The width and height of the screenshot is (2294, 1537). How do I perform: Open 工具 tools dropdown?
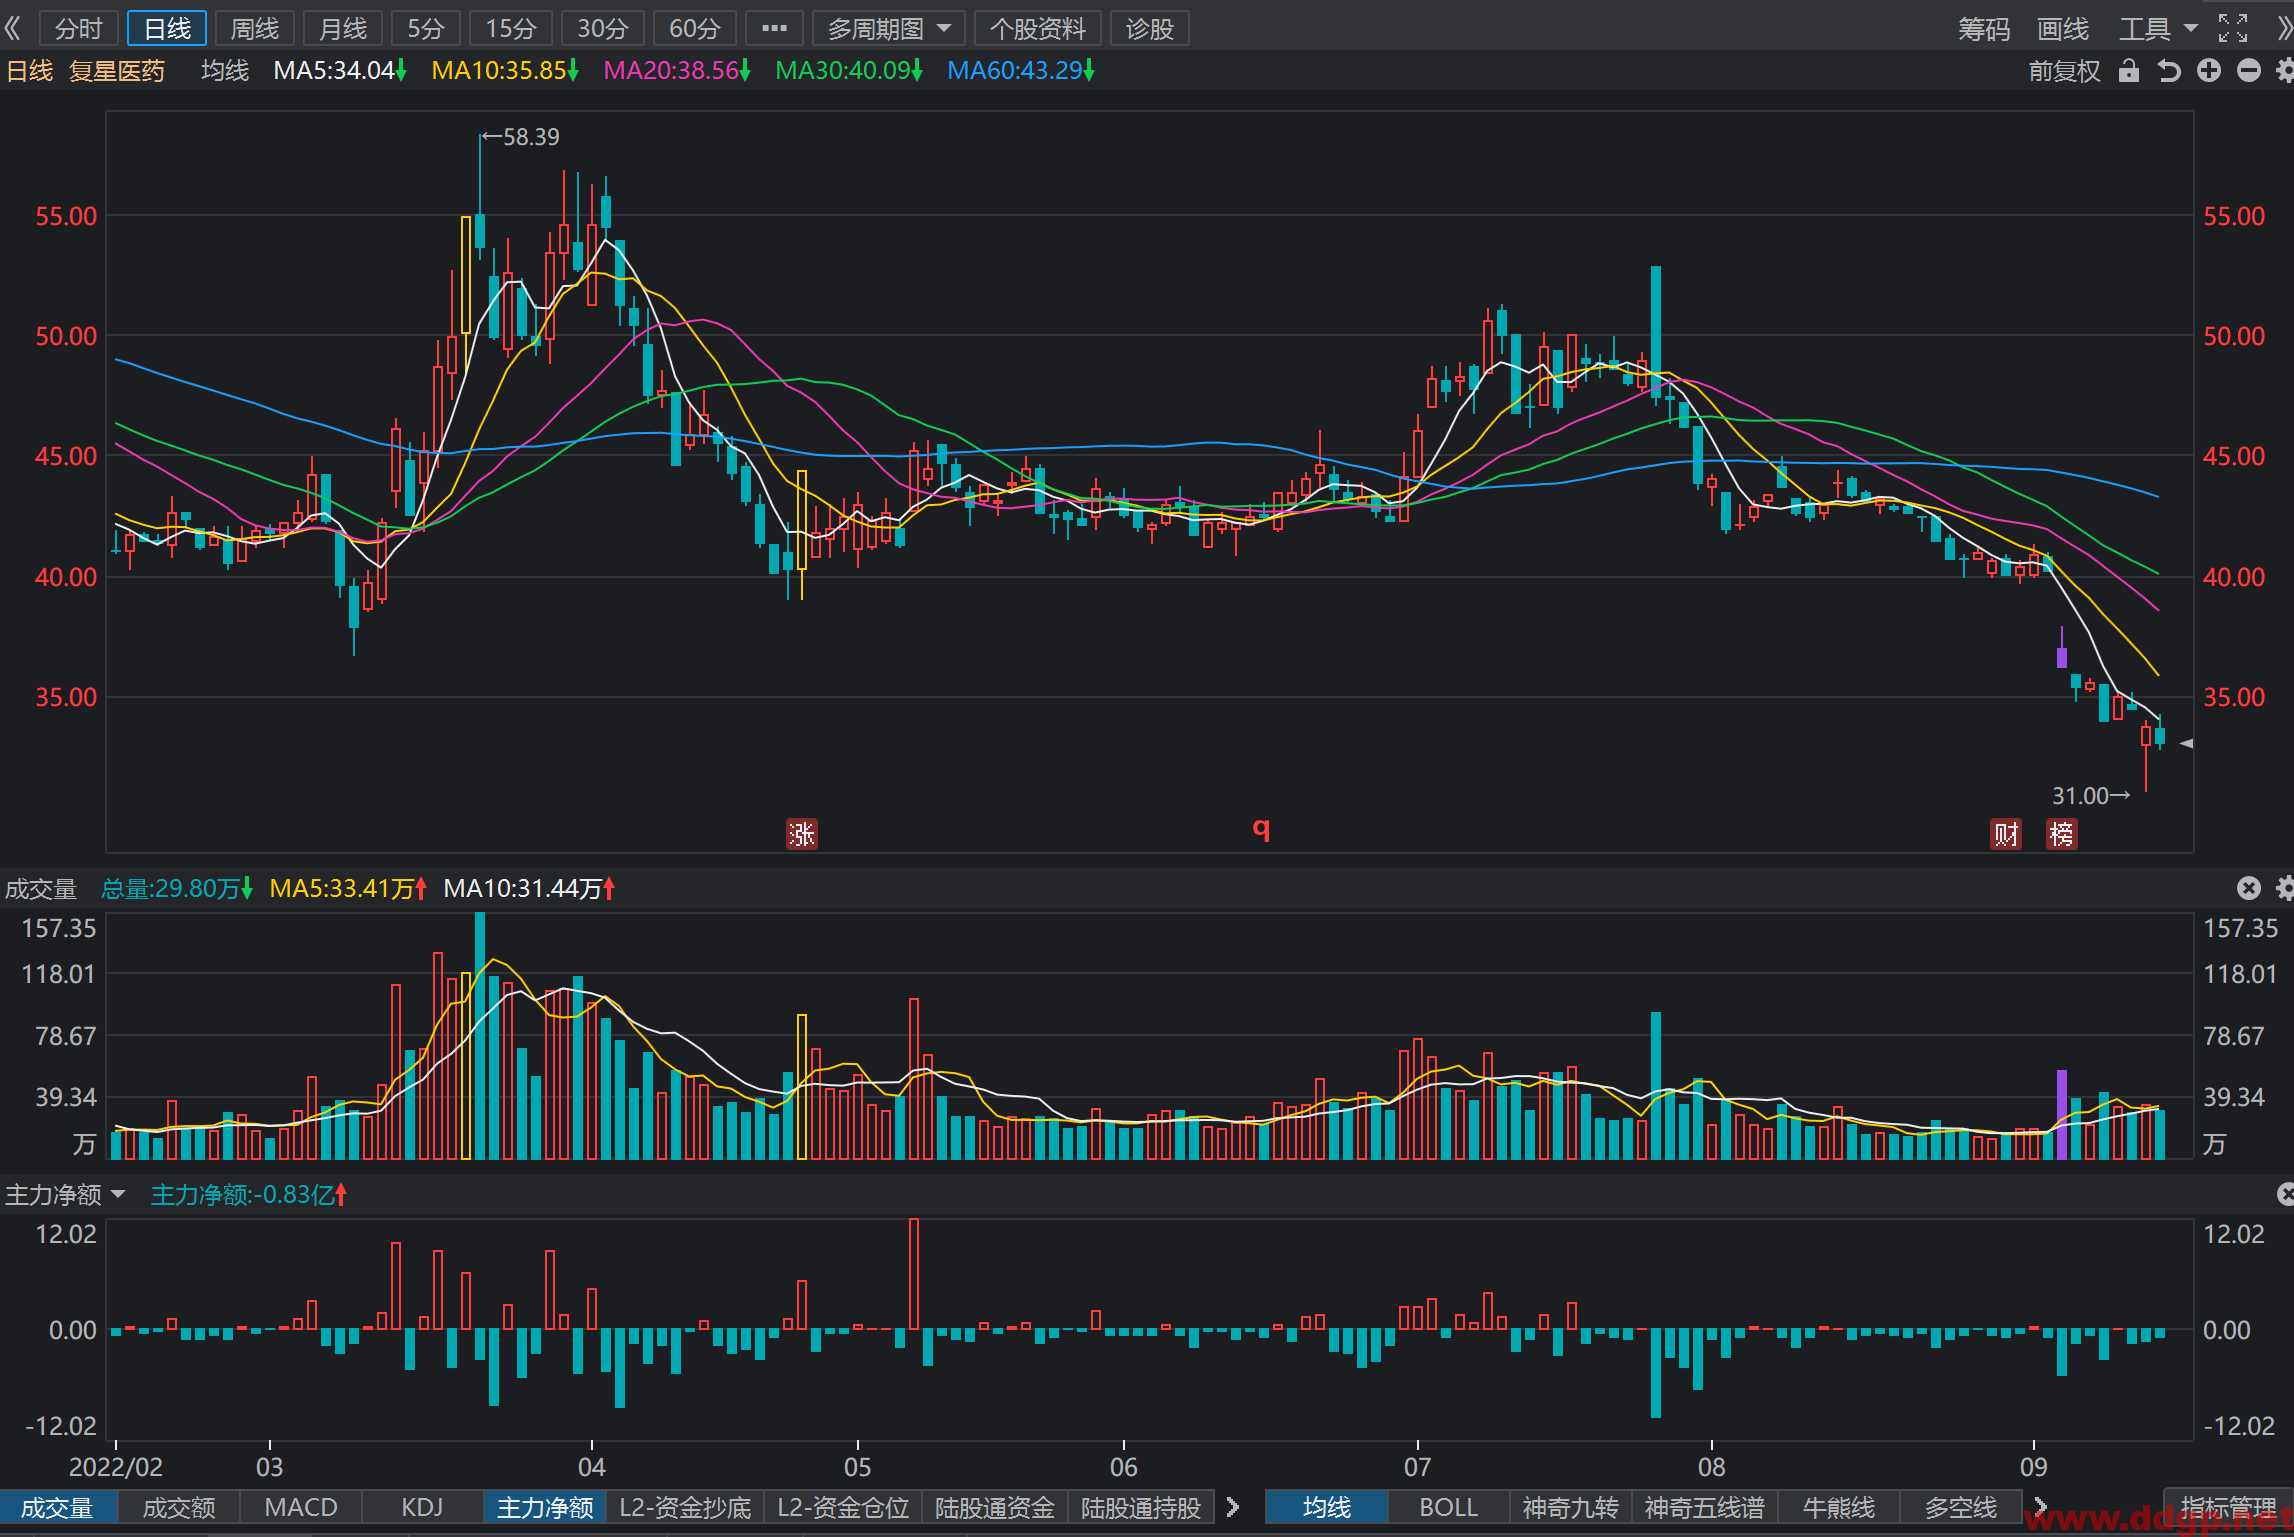click(x=2158, y=28)
